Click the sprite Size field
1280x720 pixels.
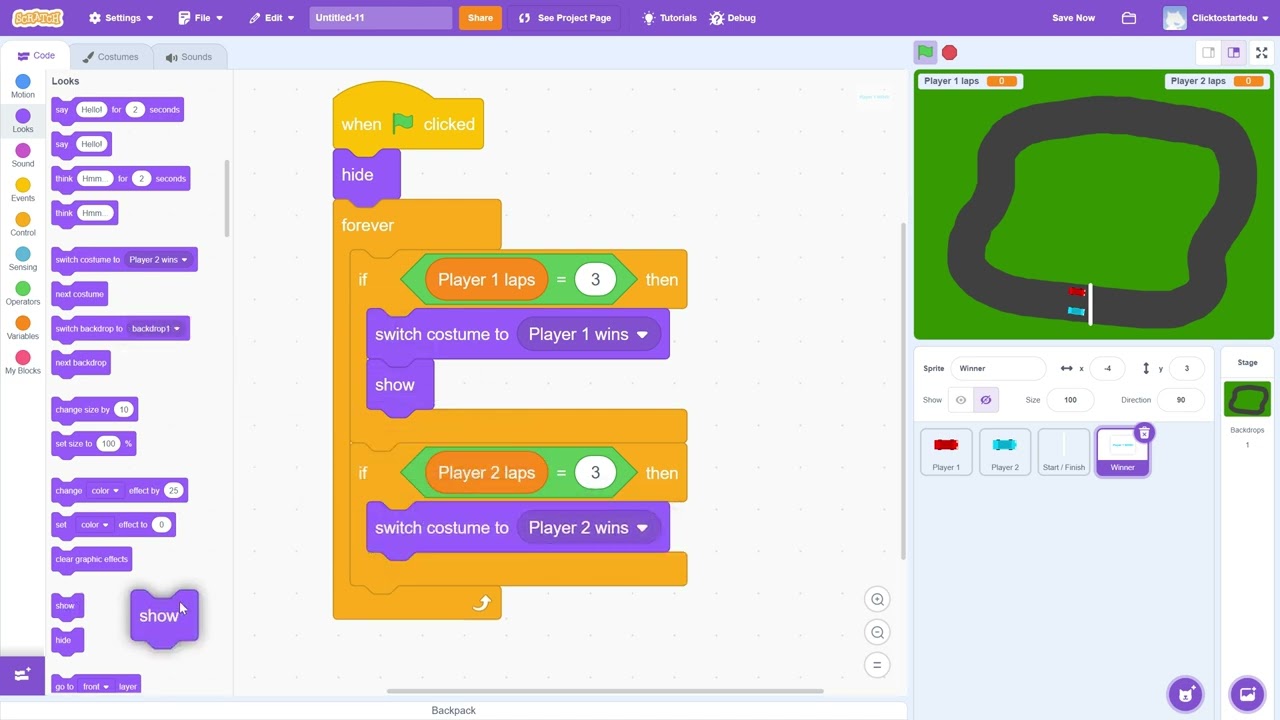click(1071, 400)
